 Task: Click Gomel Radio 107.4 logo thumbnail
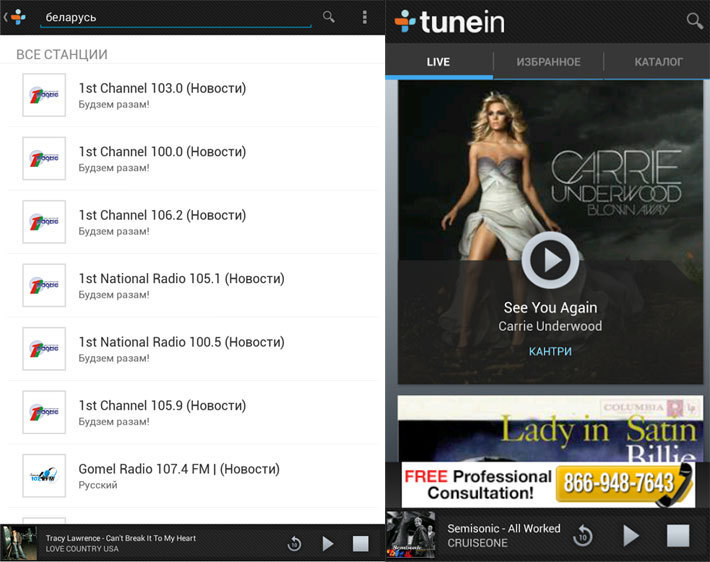point(44,476)
